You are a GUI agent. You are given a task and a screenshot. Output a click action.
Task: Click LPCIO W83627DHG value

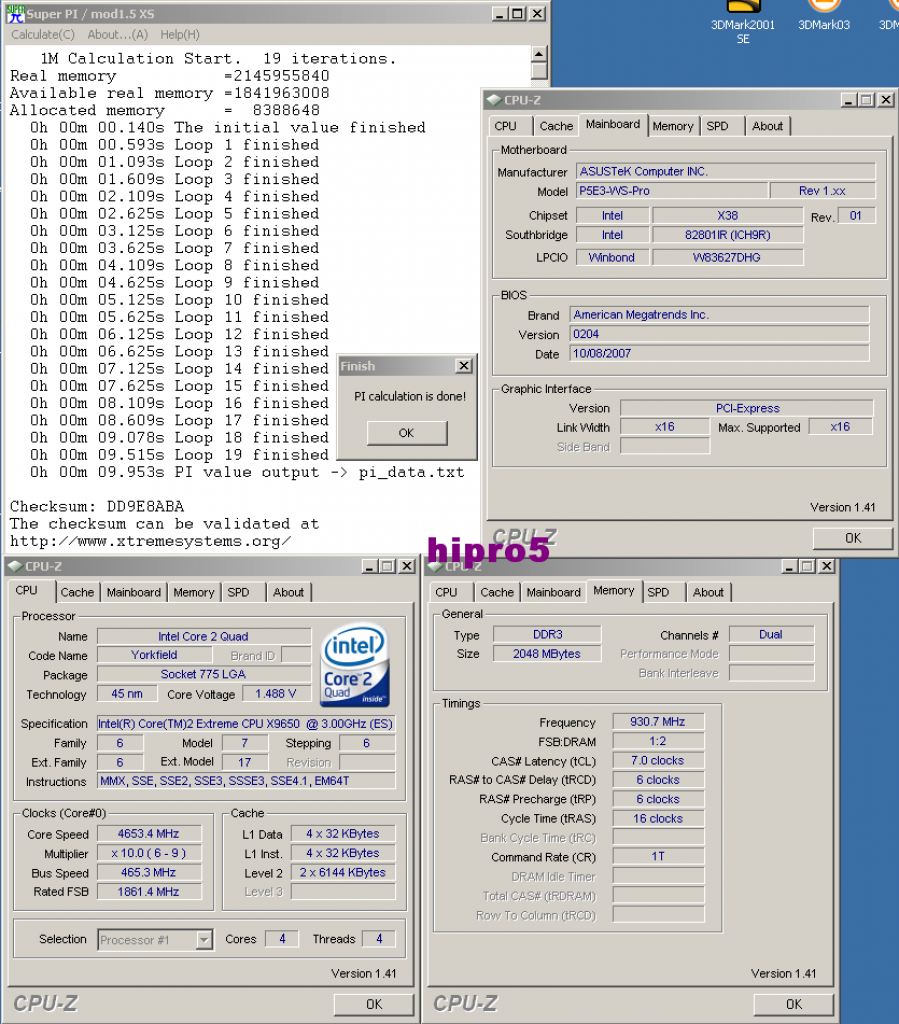point(727,257)
